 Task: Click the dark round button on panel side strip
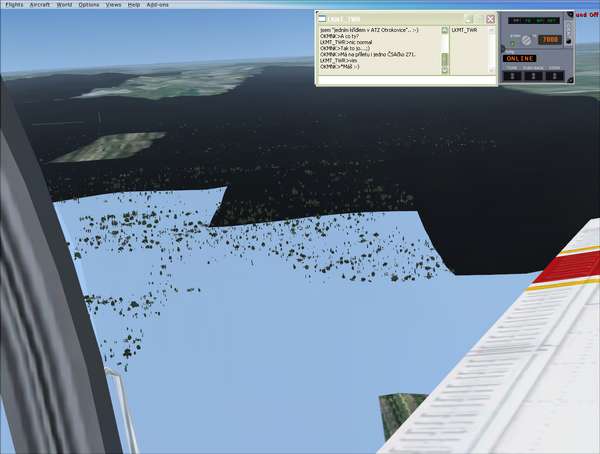[x=569, y=41]
